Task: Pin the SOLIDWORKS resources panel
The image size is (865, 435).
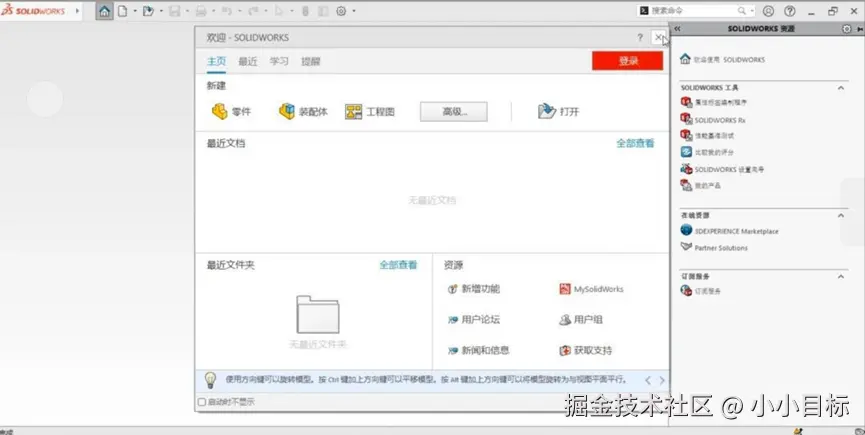Action: click(x=859, y=29)
